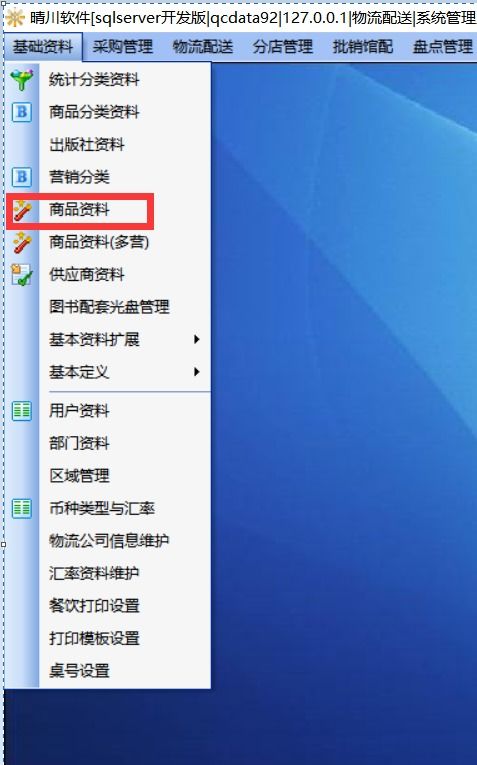Click the wand icon beside 商品资料(多营)
The height and width of the screenshot is (765, 477).
point(22,242)
